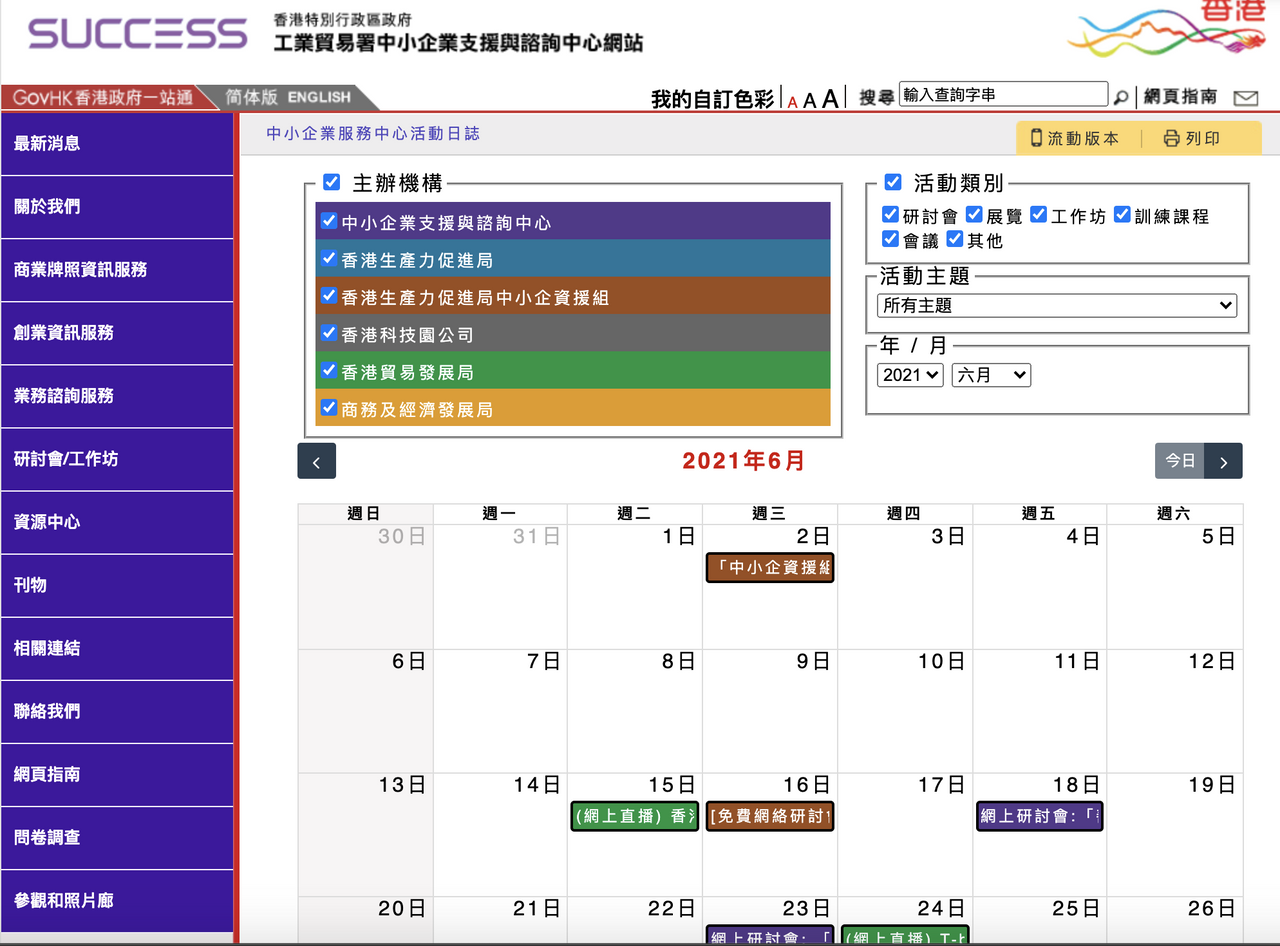
Task: Open the 活動主題 所有主題 dropdown
Action: point(1056,306)
